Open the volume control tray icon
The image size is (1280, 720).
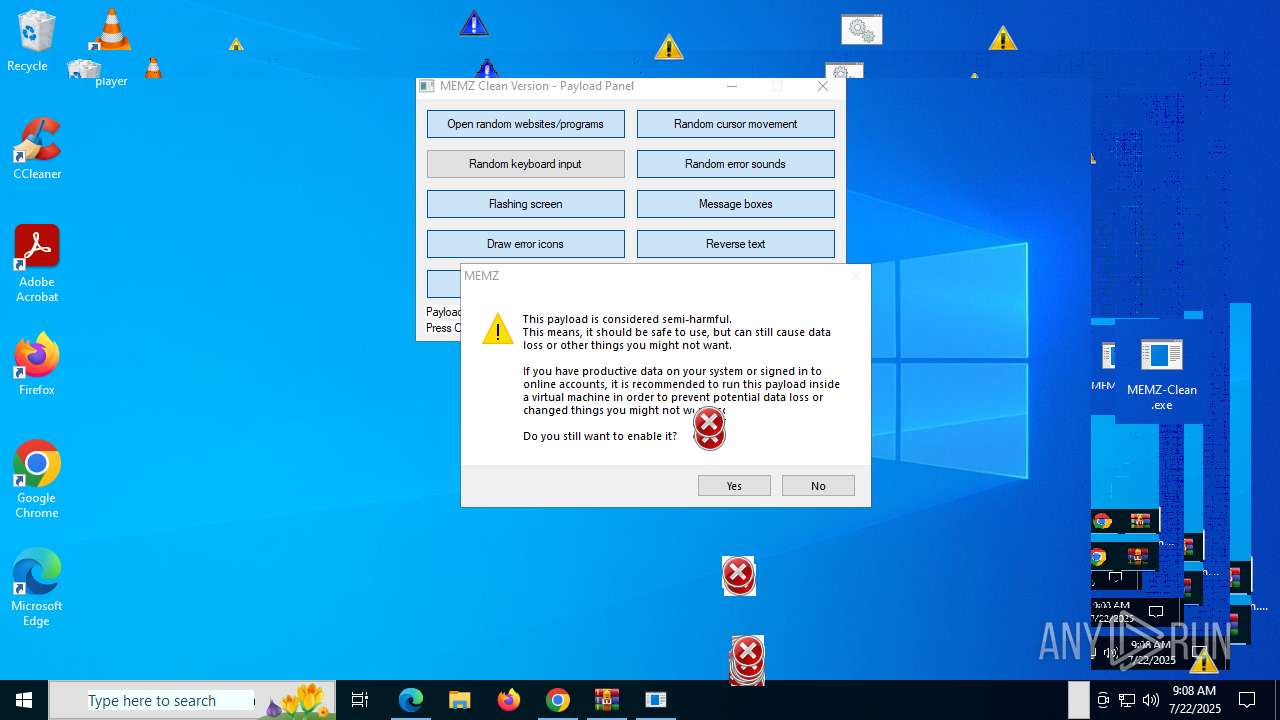click(x=1150, y=700)
